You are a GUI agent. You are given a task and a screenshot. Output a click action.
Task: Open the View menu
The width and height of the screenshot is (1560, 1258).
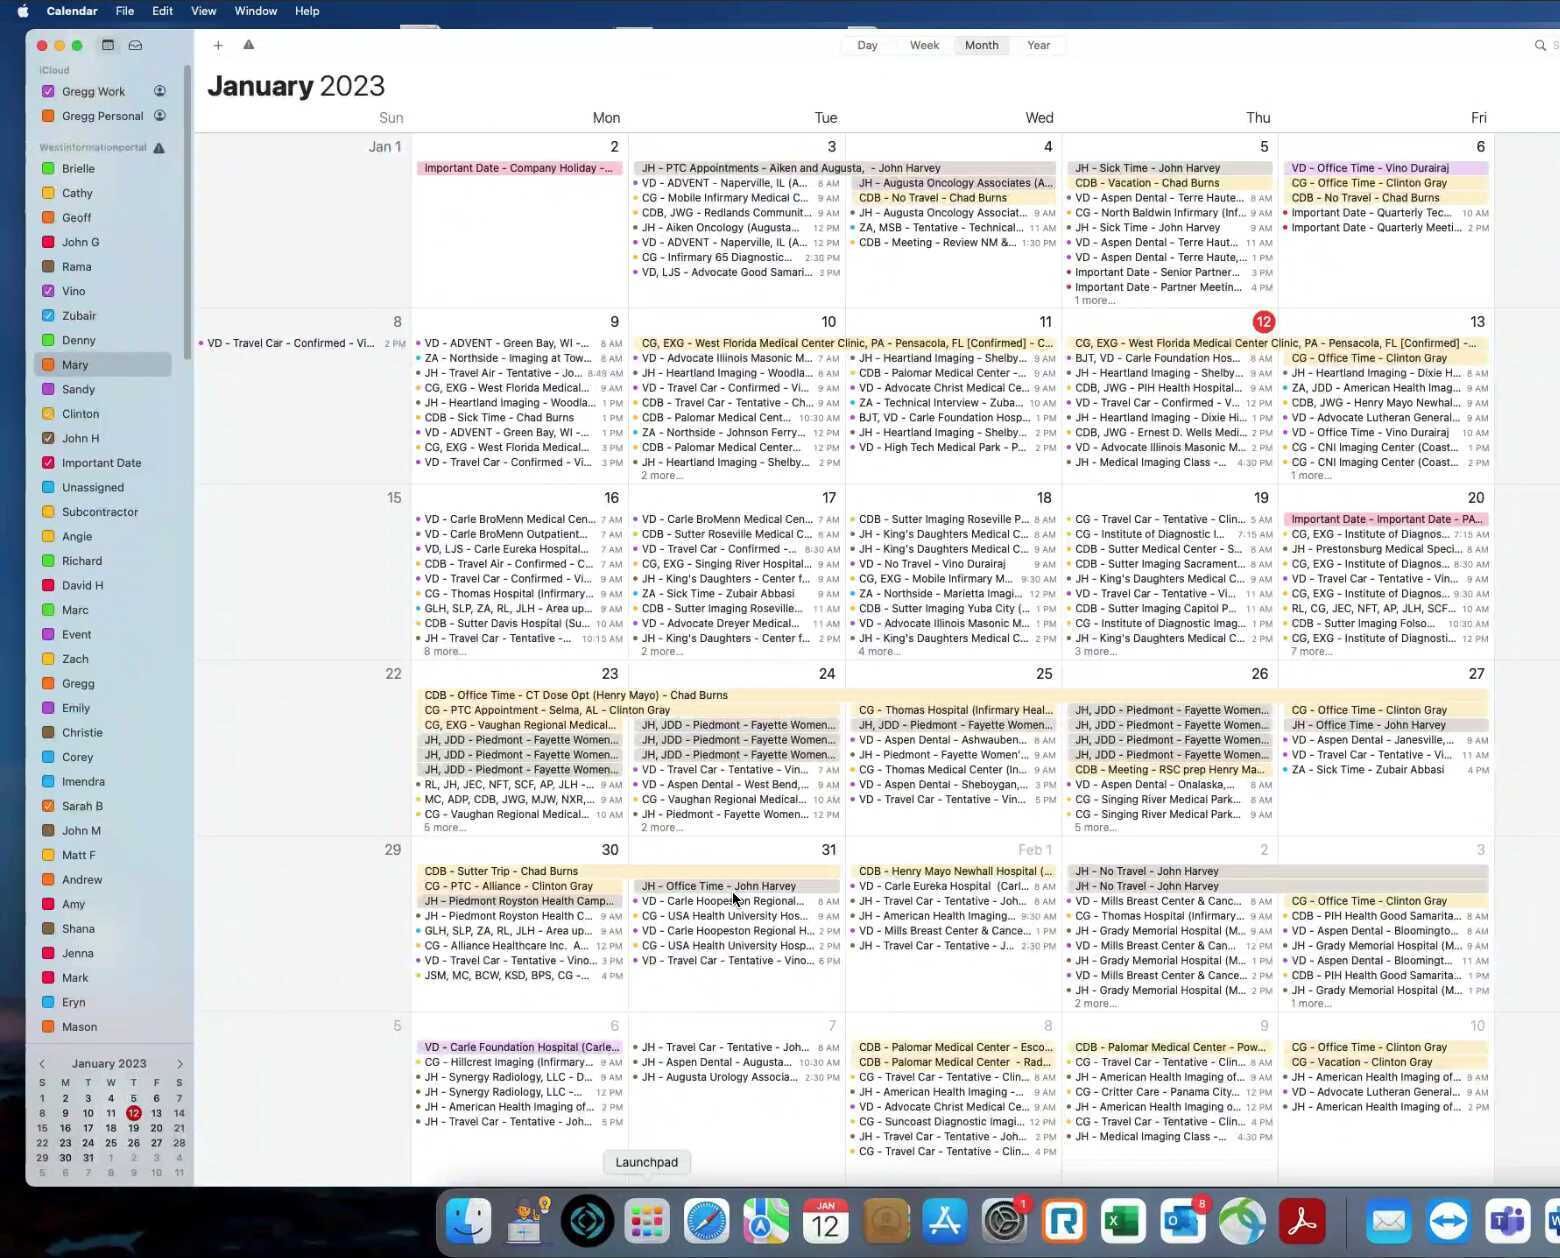[203, 11]
